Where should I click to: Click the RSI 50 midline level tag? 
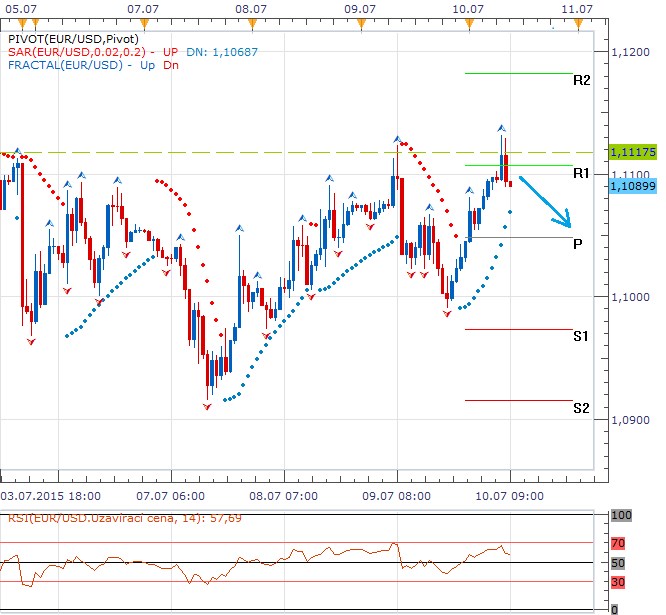[618, 564]
